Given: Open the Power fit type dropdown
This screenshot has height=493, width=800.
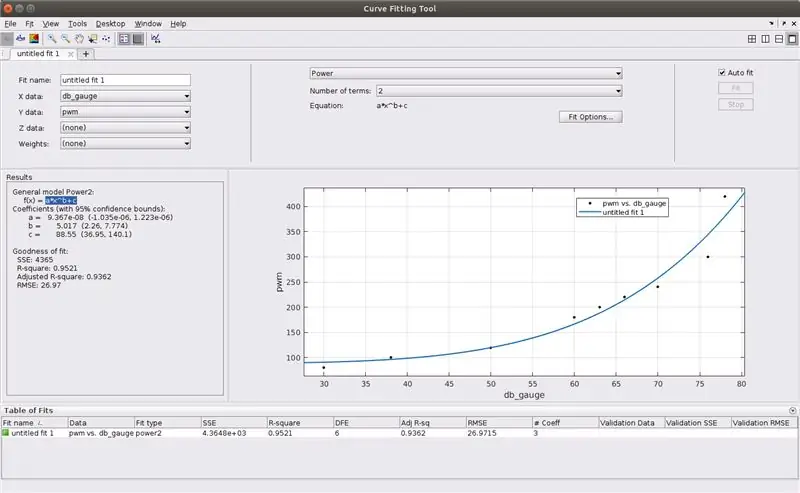Looking at the screenshot, I should (x=466, y=73).
